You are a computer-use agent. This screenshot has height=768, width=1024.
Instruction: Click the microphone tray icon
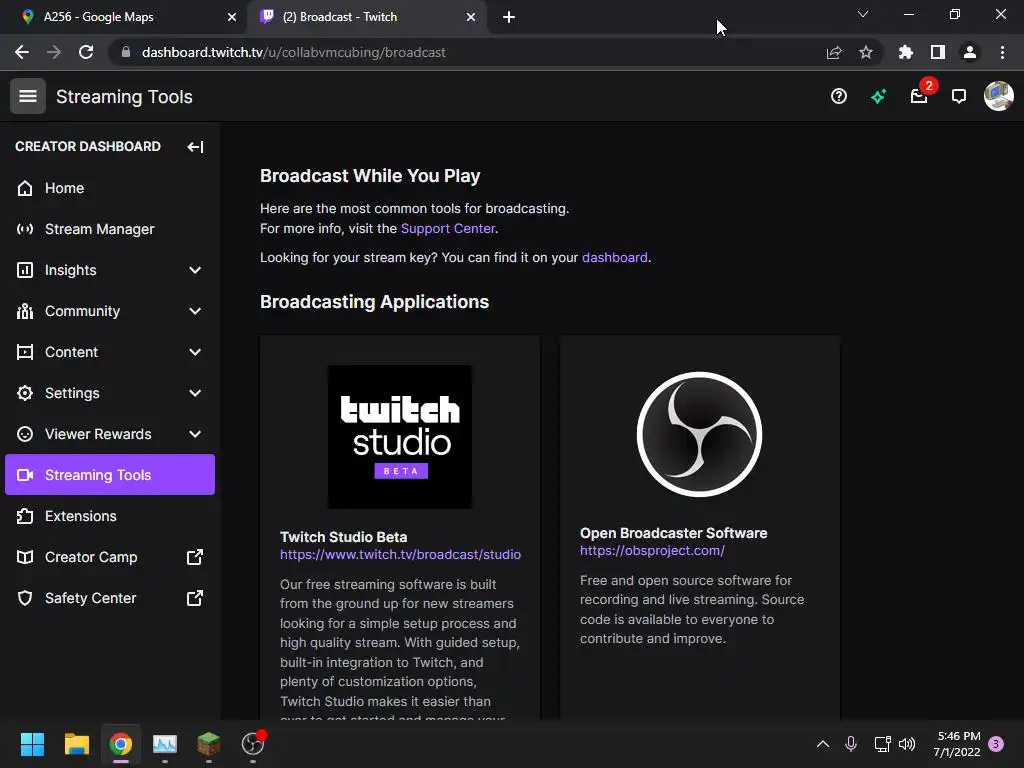[x=851, y=744]
